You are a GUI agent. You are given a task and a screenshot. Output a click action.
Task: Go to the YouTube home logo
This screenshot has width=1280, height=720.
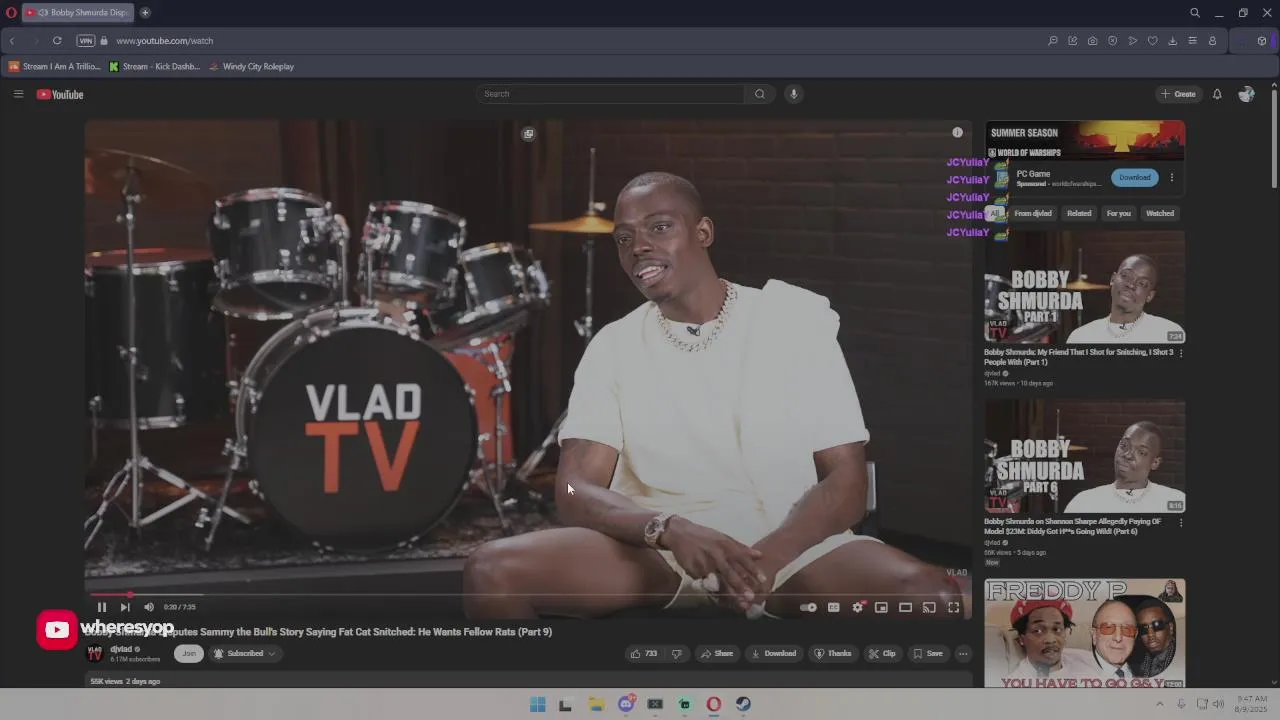tap(60, 94)
